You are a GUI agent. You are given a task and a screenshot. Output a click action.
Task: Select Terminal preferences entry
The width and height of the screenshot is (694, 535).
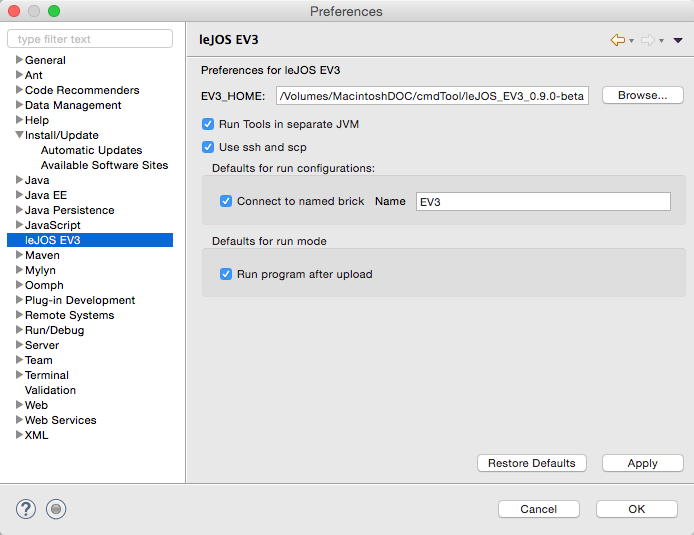coord(47,375)
